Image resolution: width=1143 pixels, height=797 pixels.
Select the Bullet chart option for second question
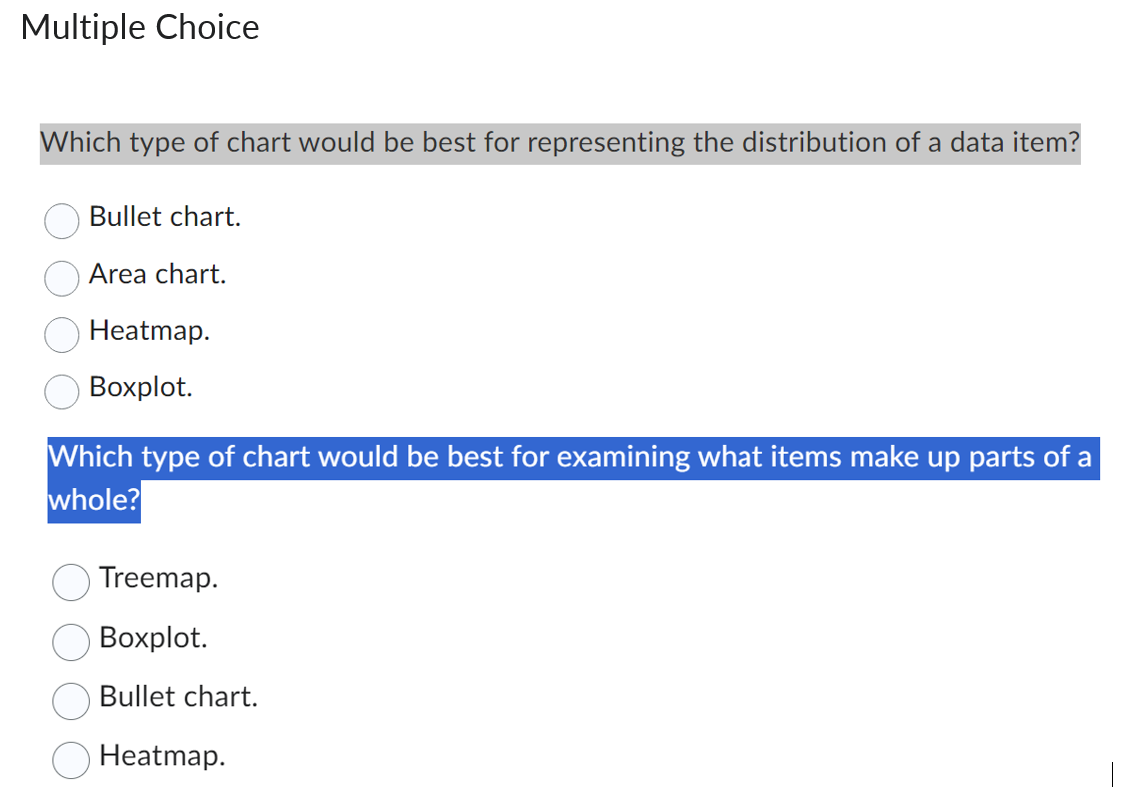click(x=70, y=701)
